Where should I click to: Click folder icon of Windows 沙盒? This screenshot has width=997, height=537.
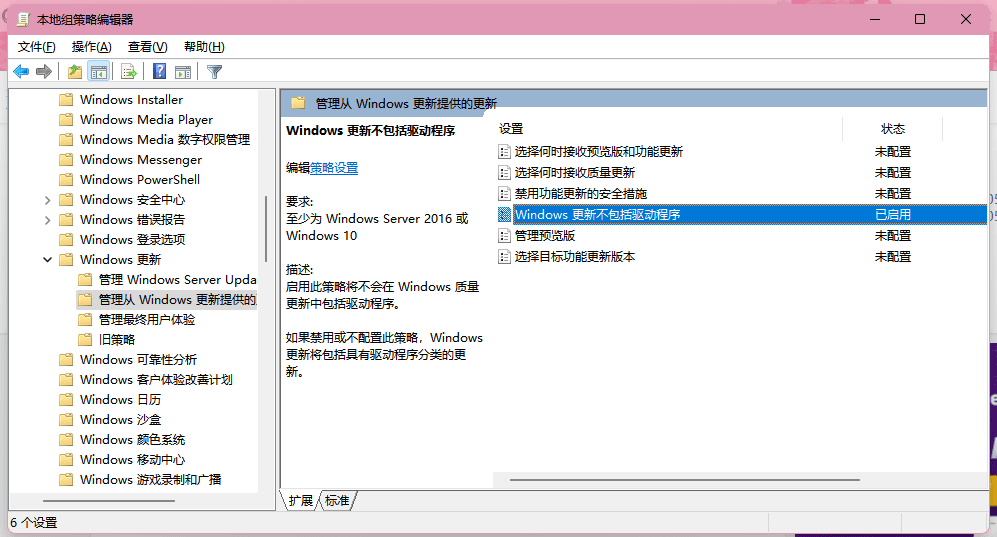coord(66,420)
